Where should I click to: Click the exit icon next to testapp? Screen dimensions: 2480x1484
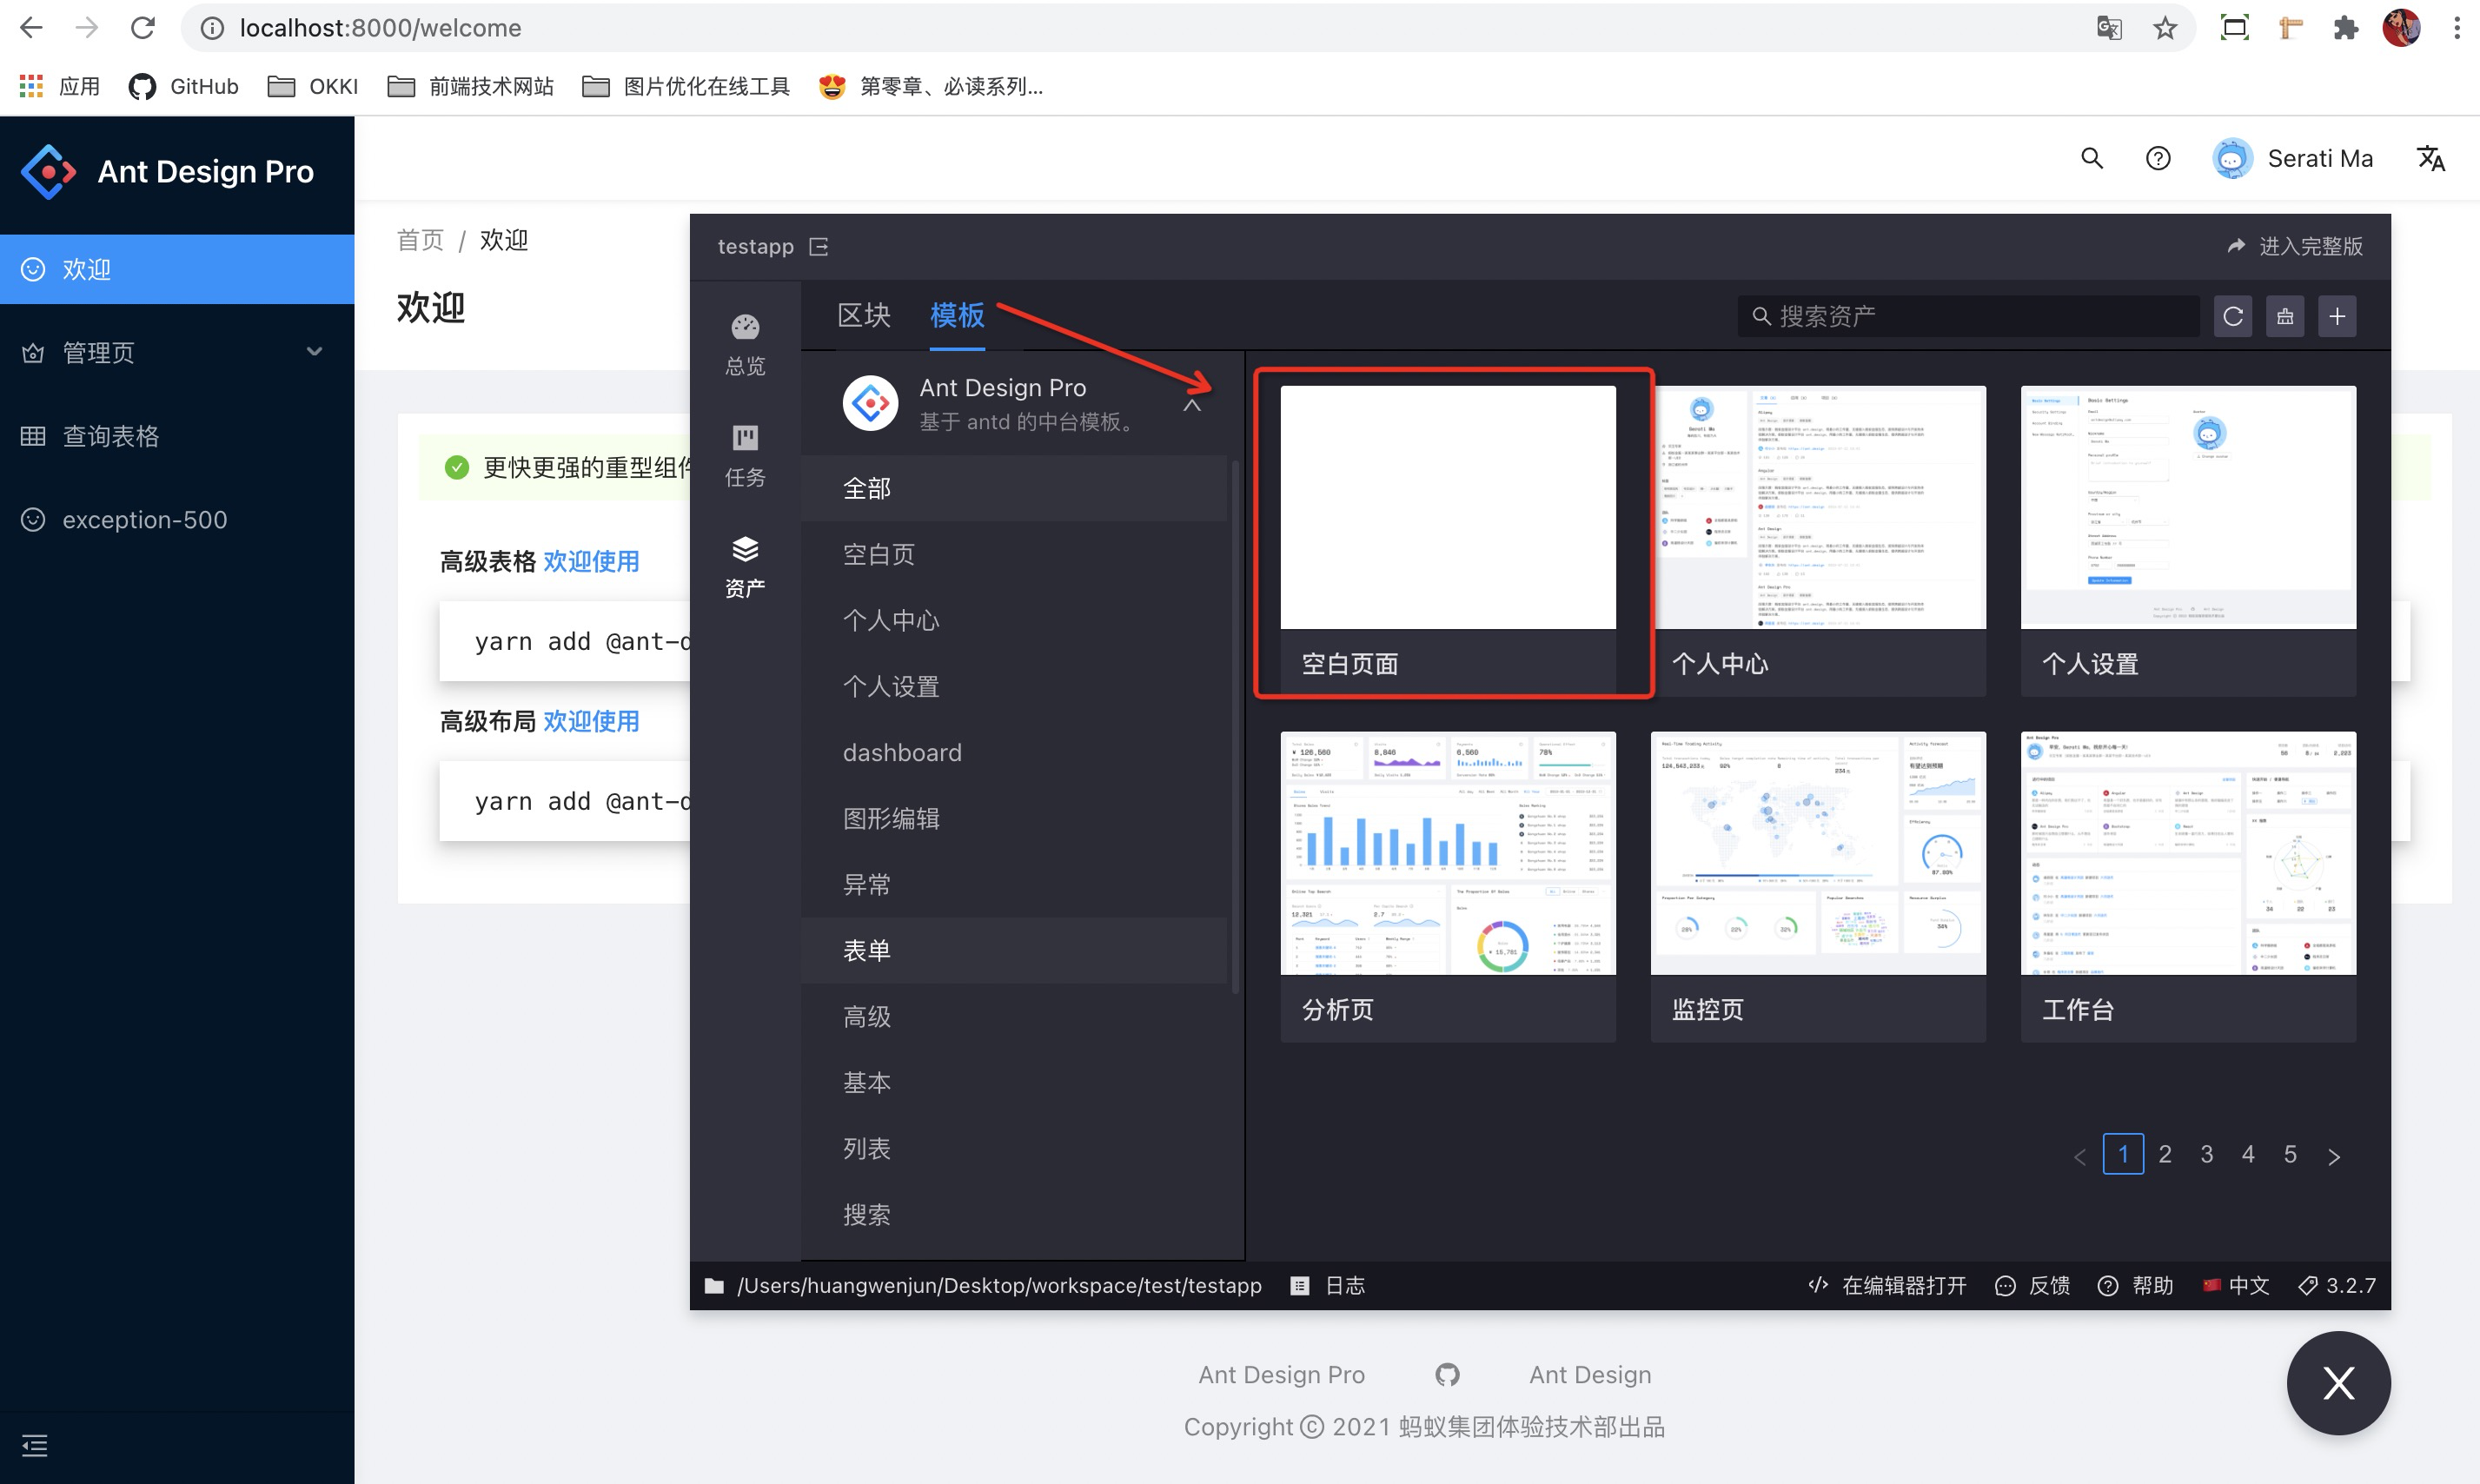pos(818,246)
